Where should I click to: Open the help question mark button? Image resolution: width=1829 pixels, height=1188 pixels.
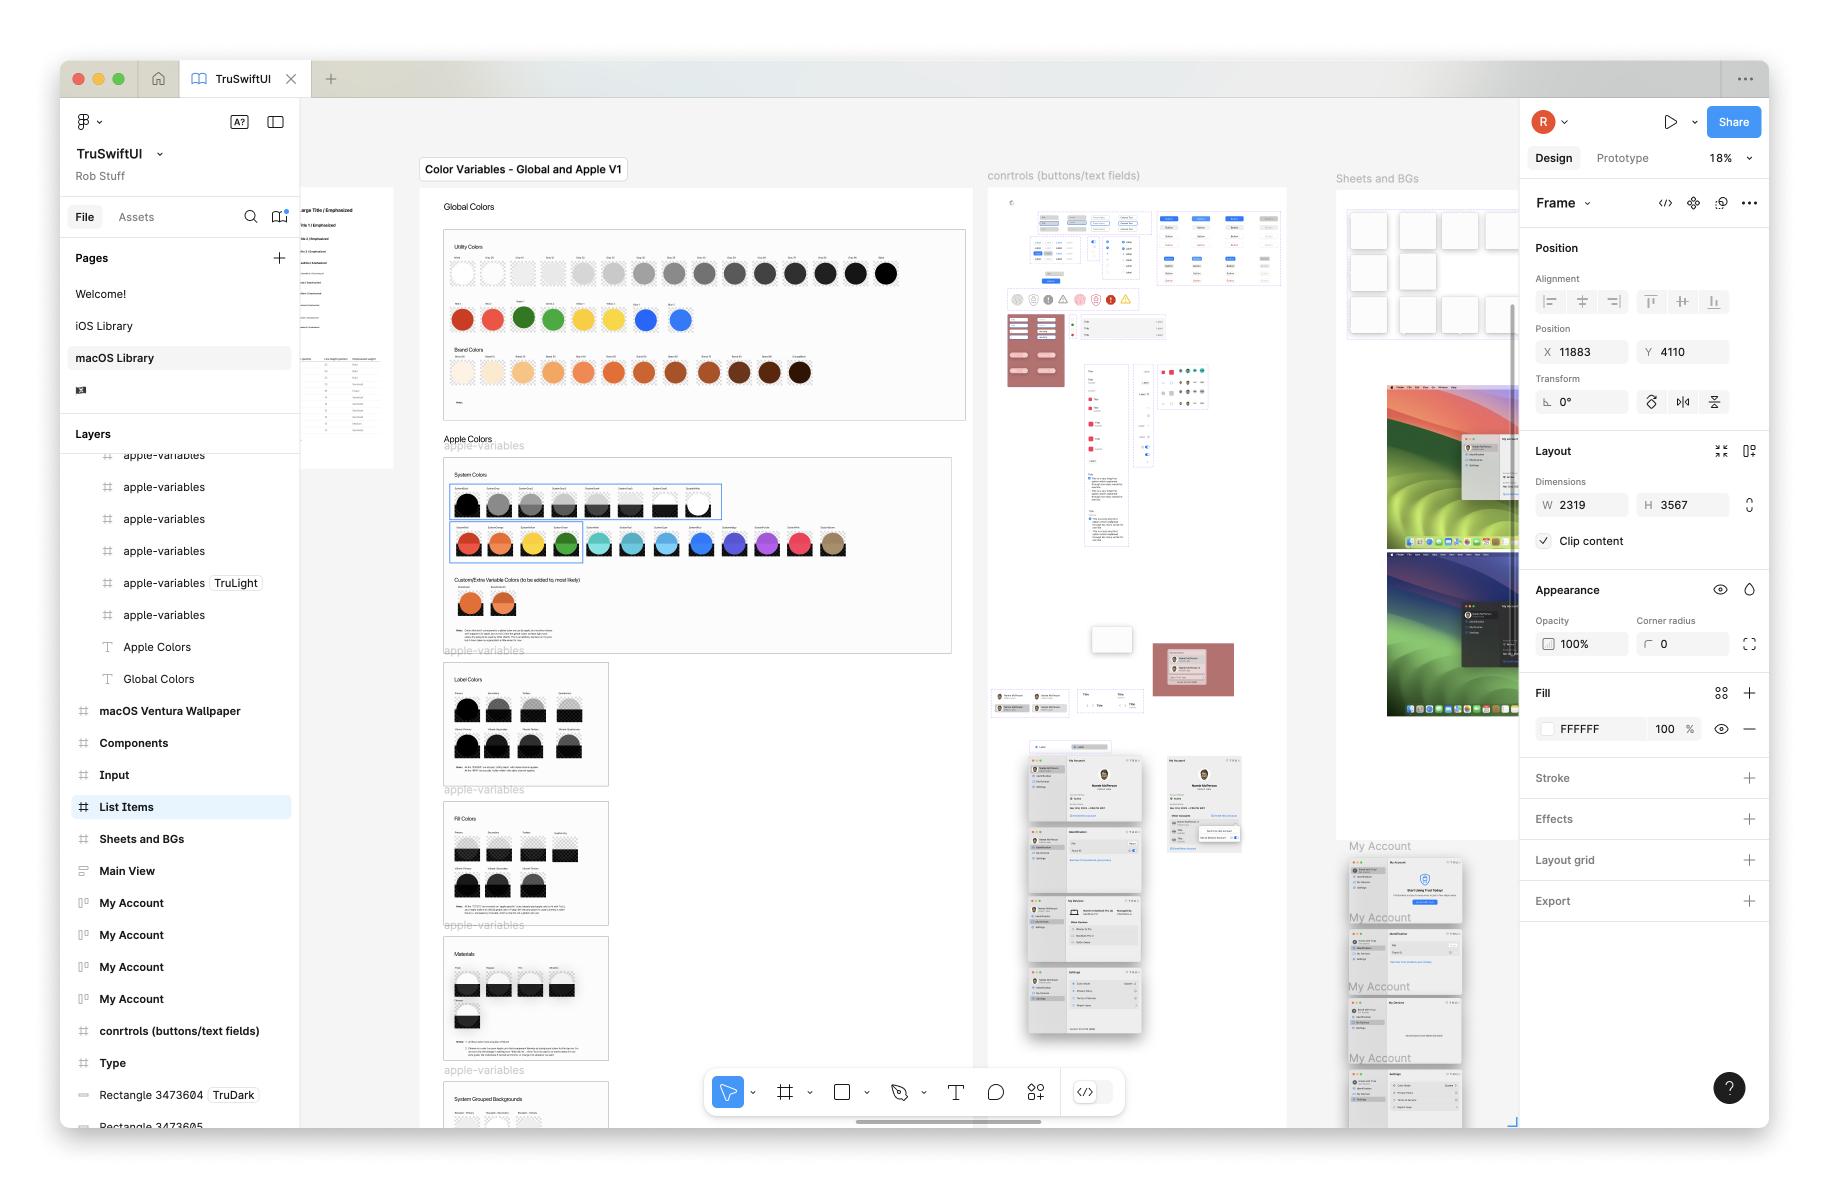tap(1729, 1088)
